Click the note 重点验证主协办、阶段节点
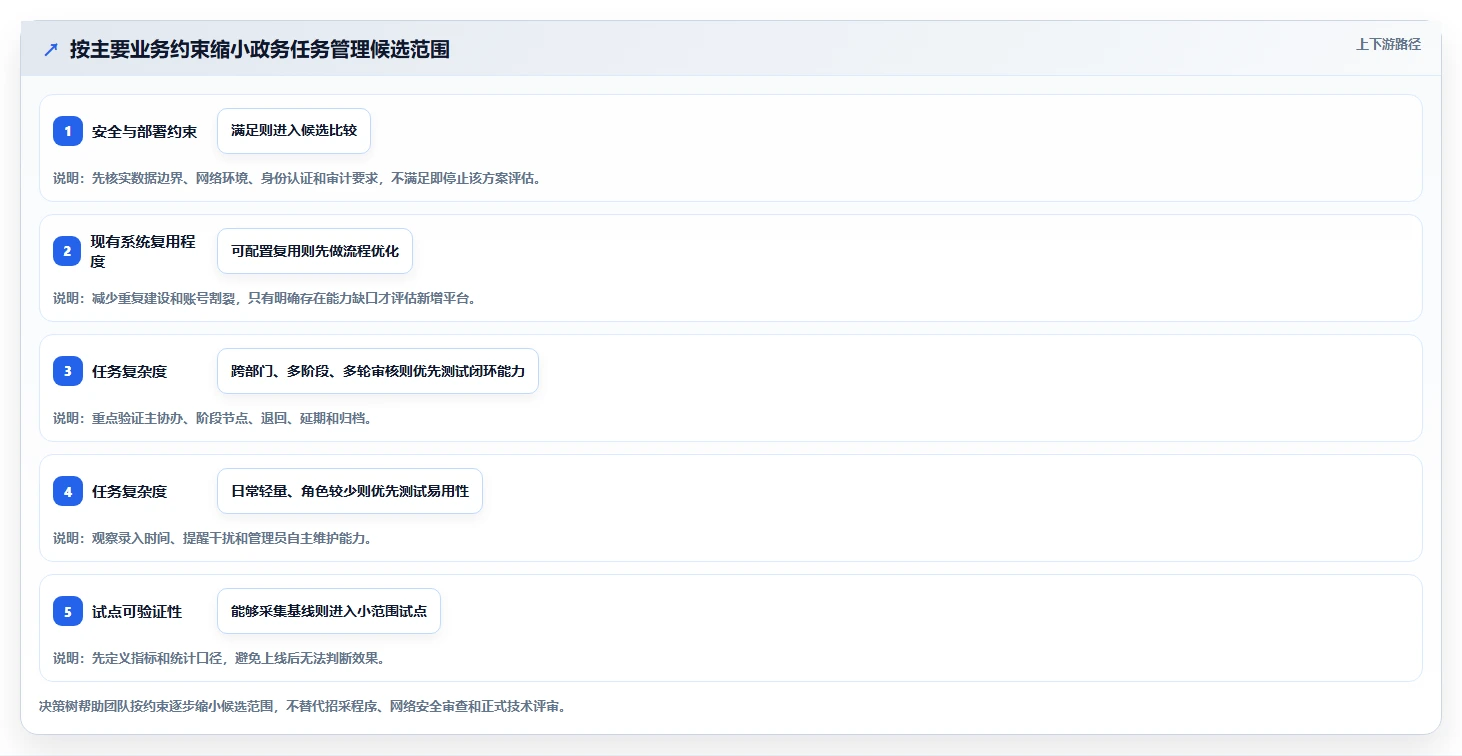Screen dimensions: 1462x756 pyautogui.click(x=213, y=418)
